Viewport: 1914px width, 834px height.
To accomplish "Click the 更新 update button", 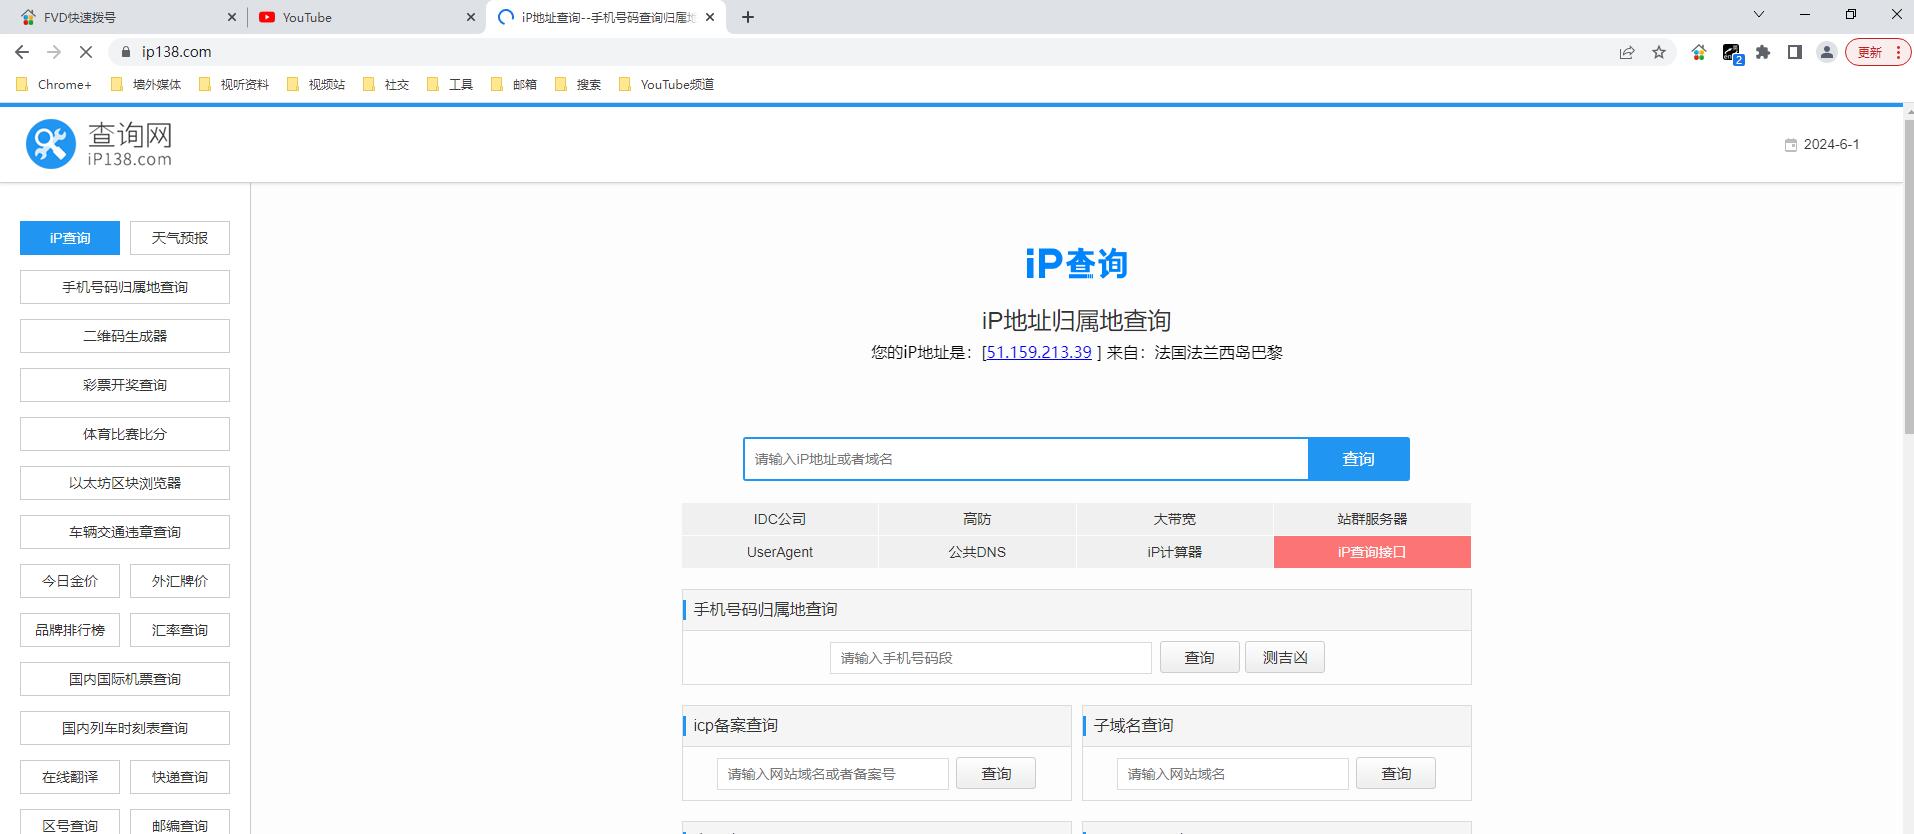I will [x=1877, y=52].
